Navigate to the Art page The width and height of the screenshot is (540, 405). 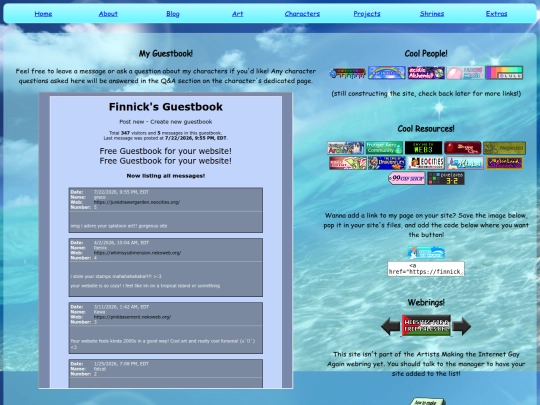point(237,14)
